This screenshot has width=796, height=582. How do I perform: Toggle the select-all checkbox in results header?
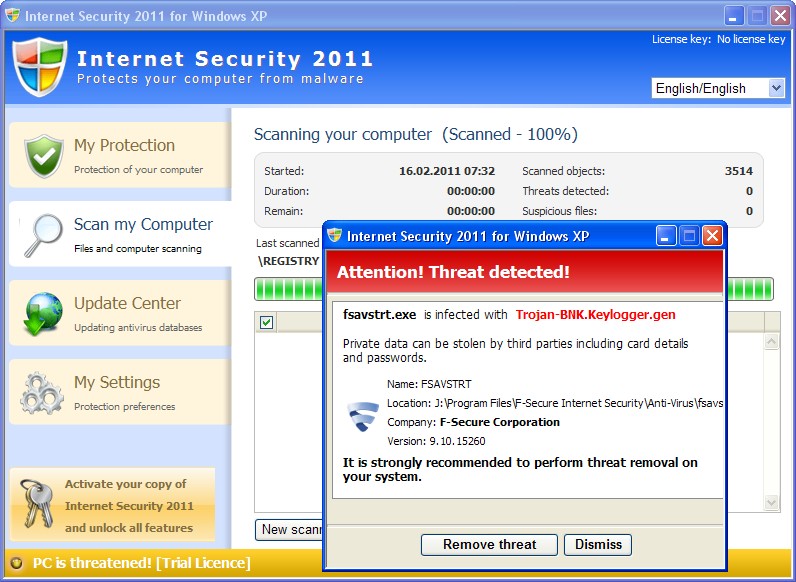(x=266, y=322)
